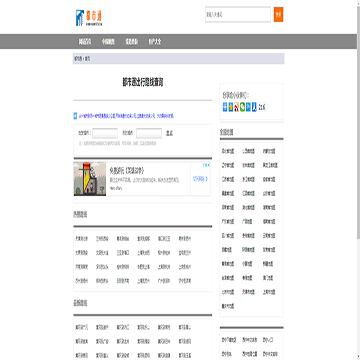This screenshot has height=360, width=360.
Task: Click the blue building site logo
Action: pos(89,18)
